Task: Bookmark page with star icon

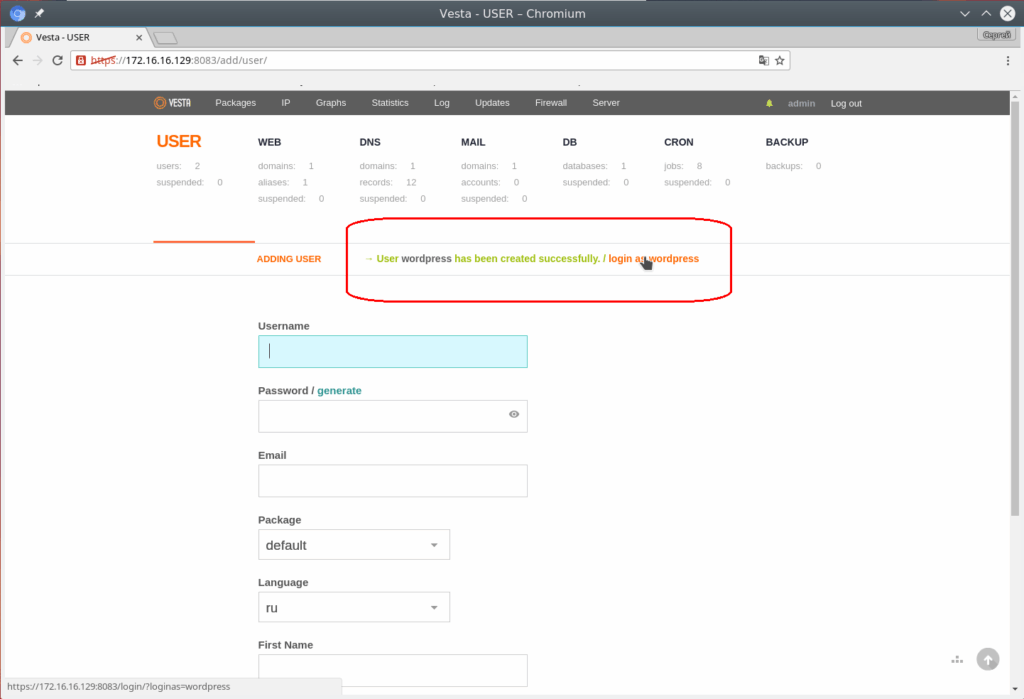Action: click(780, 60)
